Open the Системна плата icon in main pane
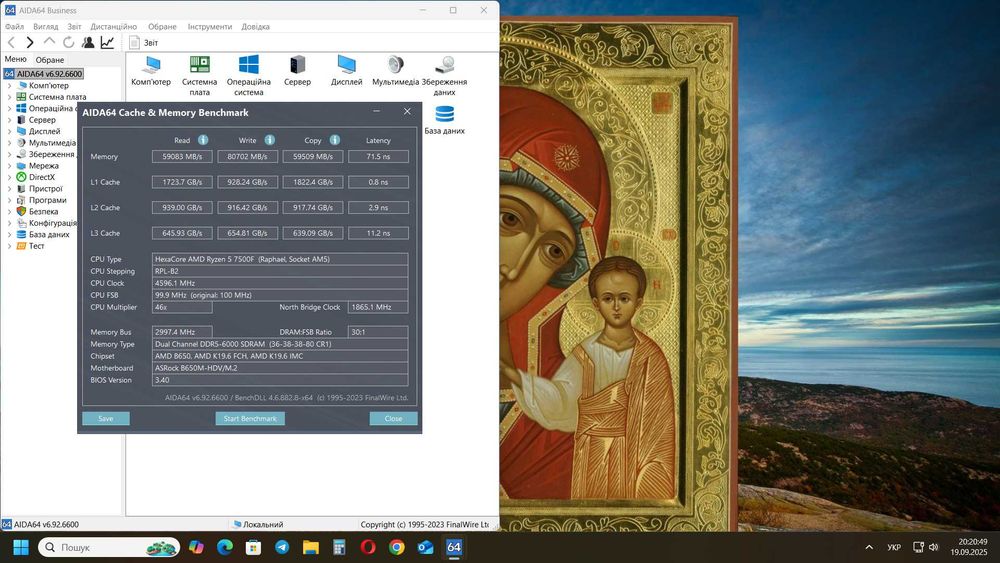This screenshot has width=1000, height=563. pyautogui.click(x=200, y=75)
